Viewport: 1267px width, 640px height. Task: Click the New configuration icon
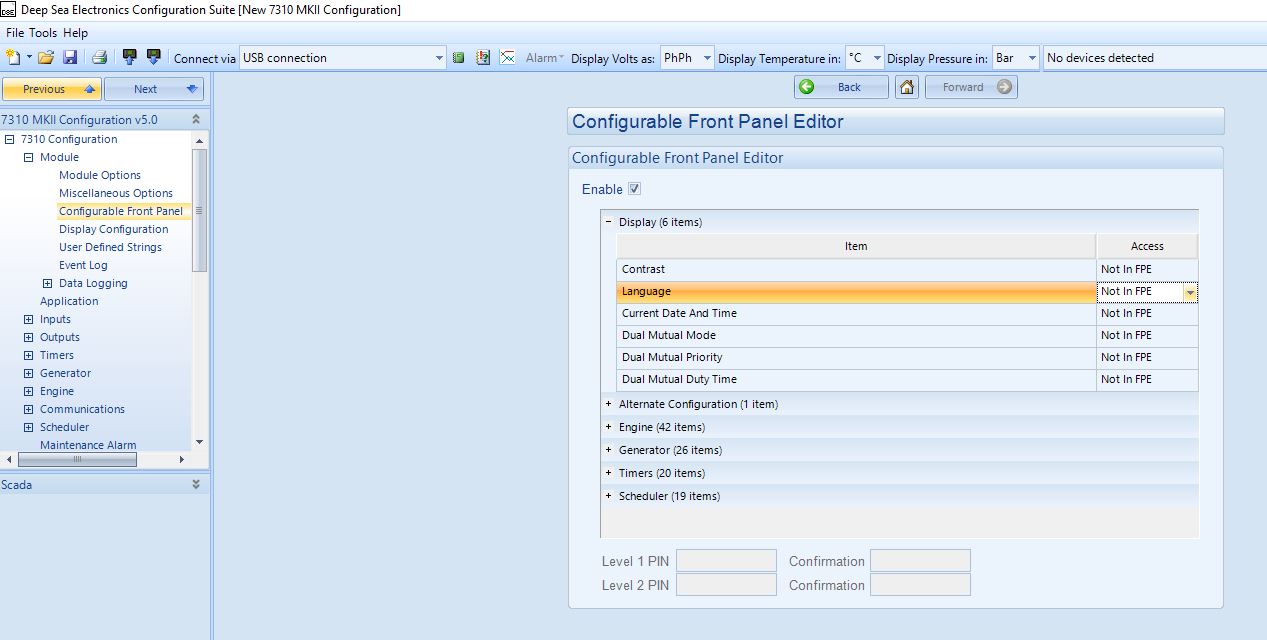pos(13,58)
